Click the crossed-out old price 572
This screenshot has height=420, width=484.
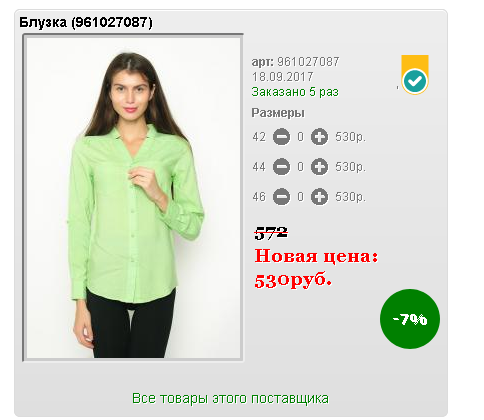271,233
